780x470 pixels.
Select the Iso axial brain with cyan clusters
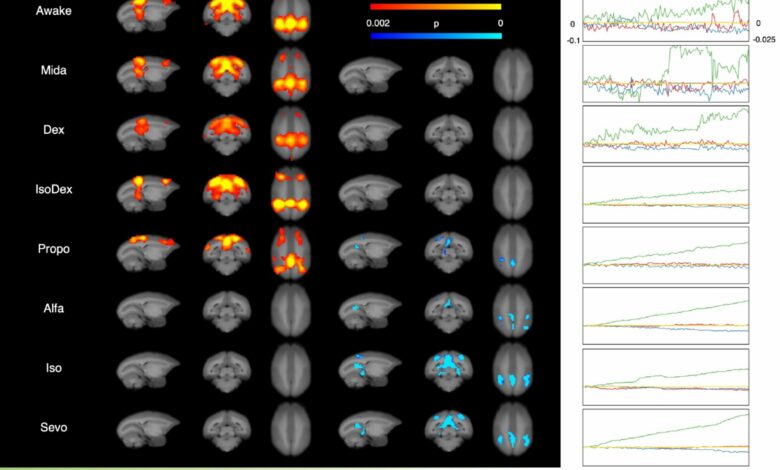pyautogui.click(x=513, y=371)
